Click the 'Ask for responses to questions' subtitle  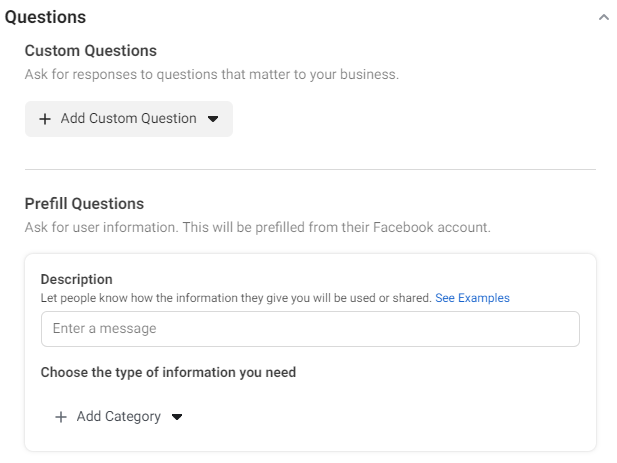(x=212, y=74)
